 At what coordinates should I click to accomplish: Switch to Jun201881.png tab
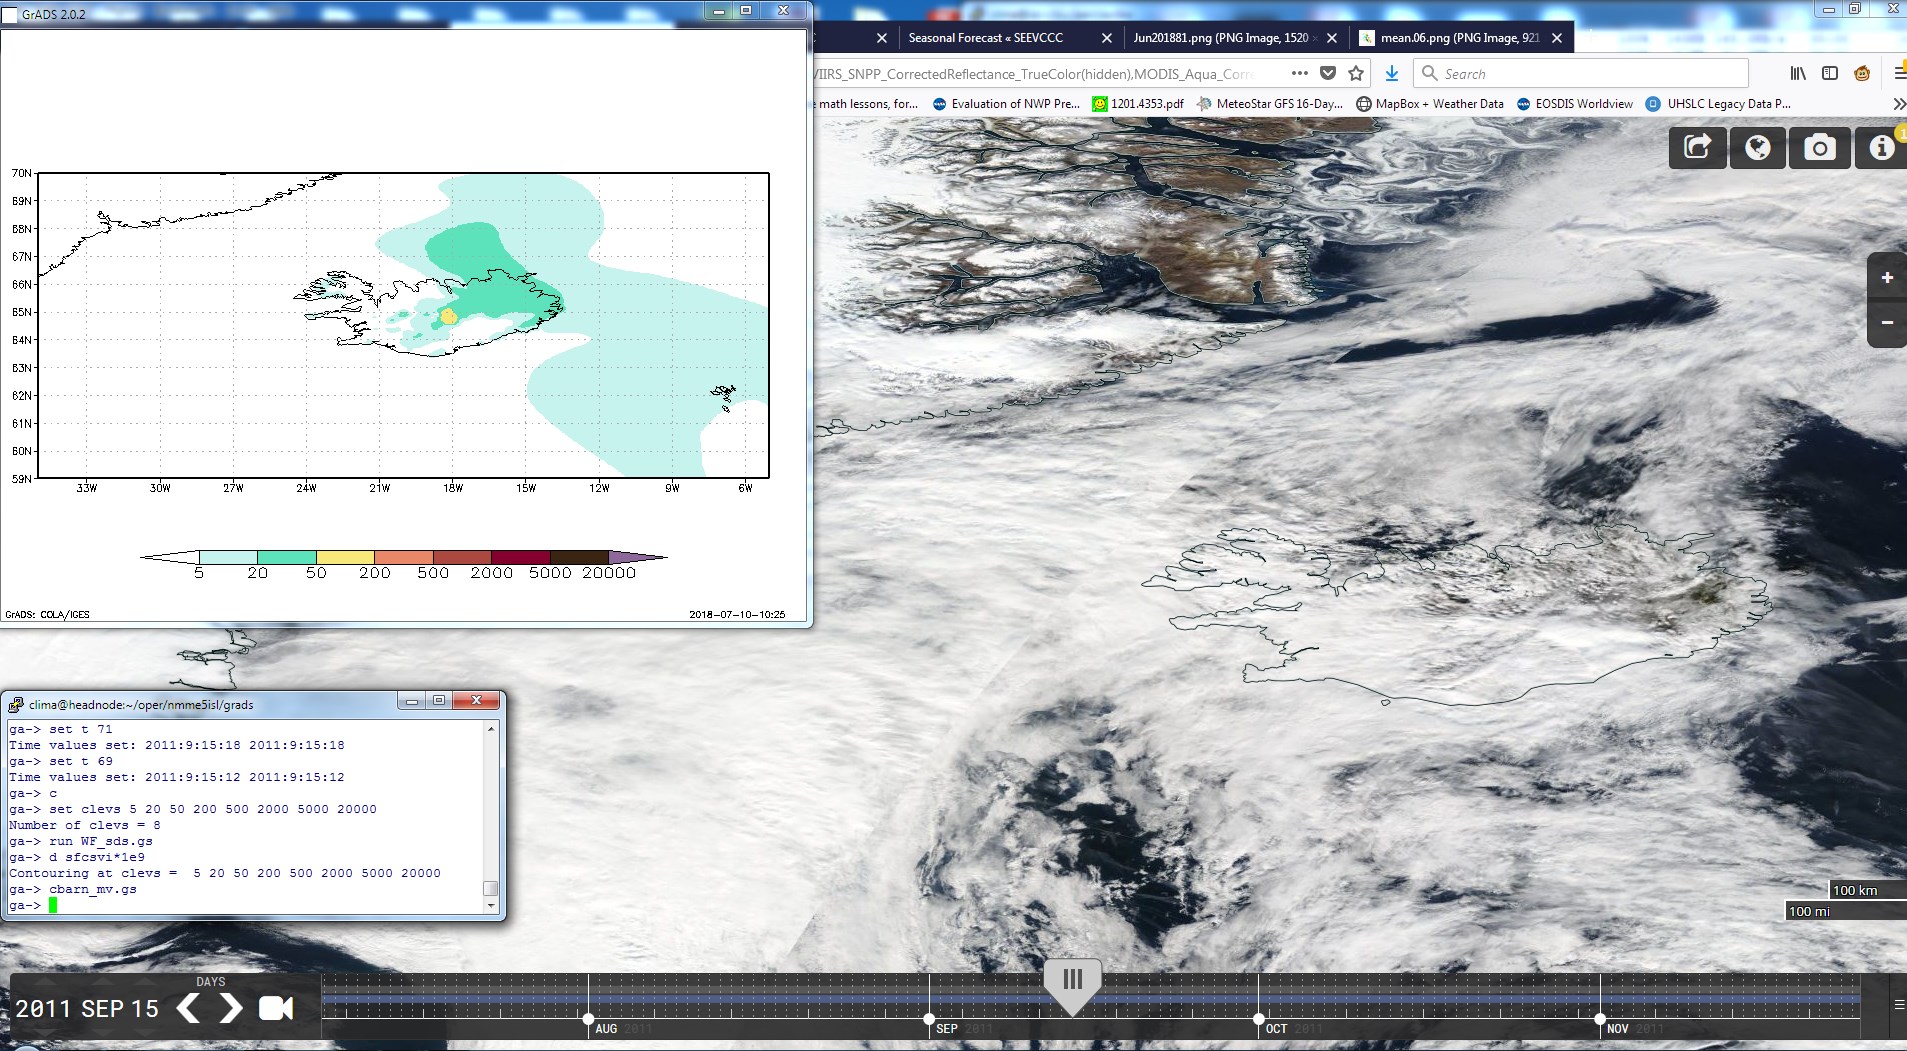(1220, 38)
